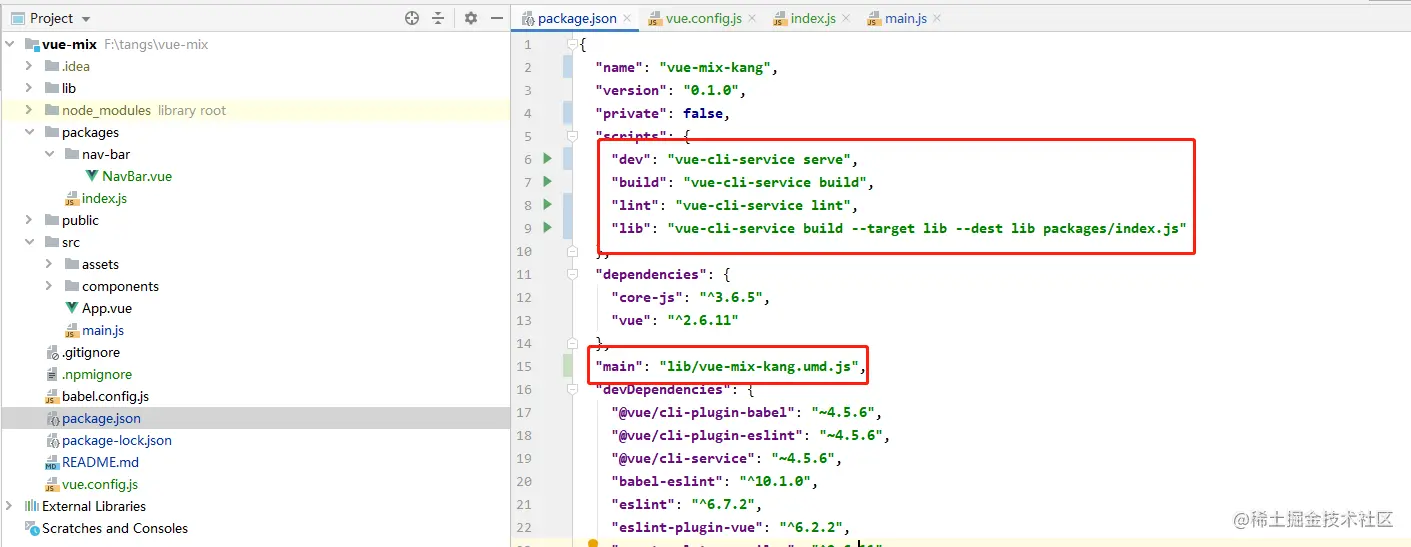Close the index.js tab
The image size is (1411, 547).
[x=846, y=18]
